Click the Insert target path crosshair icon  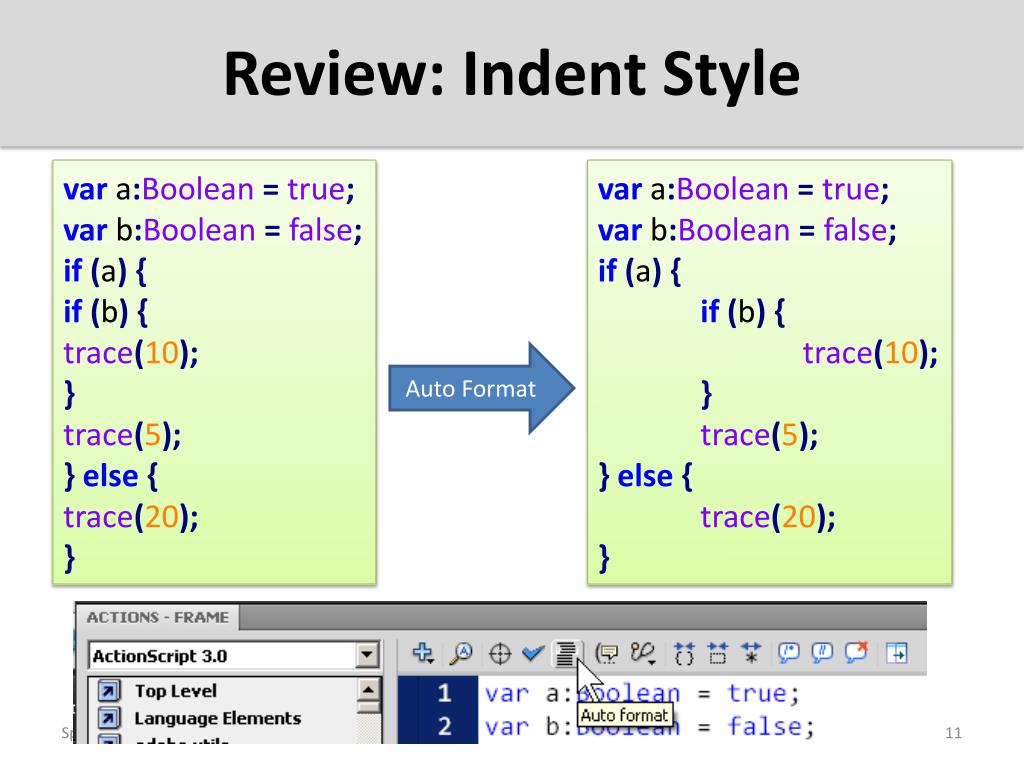pos(500,654)
